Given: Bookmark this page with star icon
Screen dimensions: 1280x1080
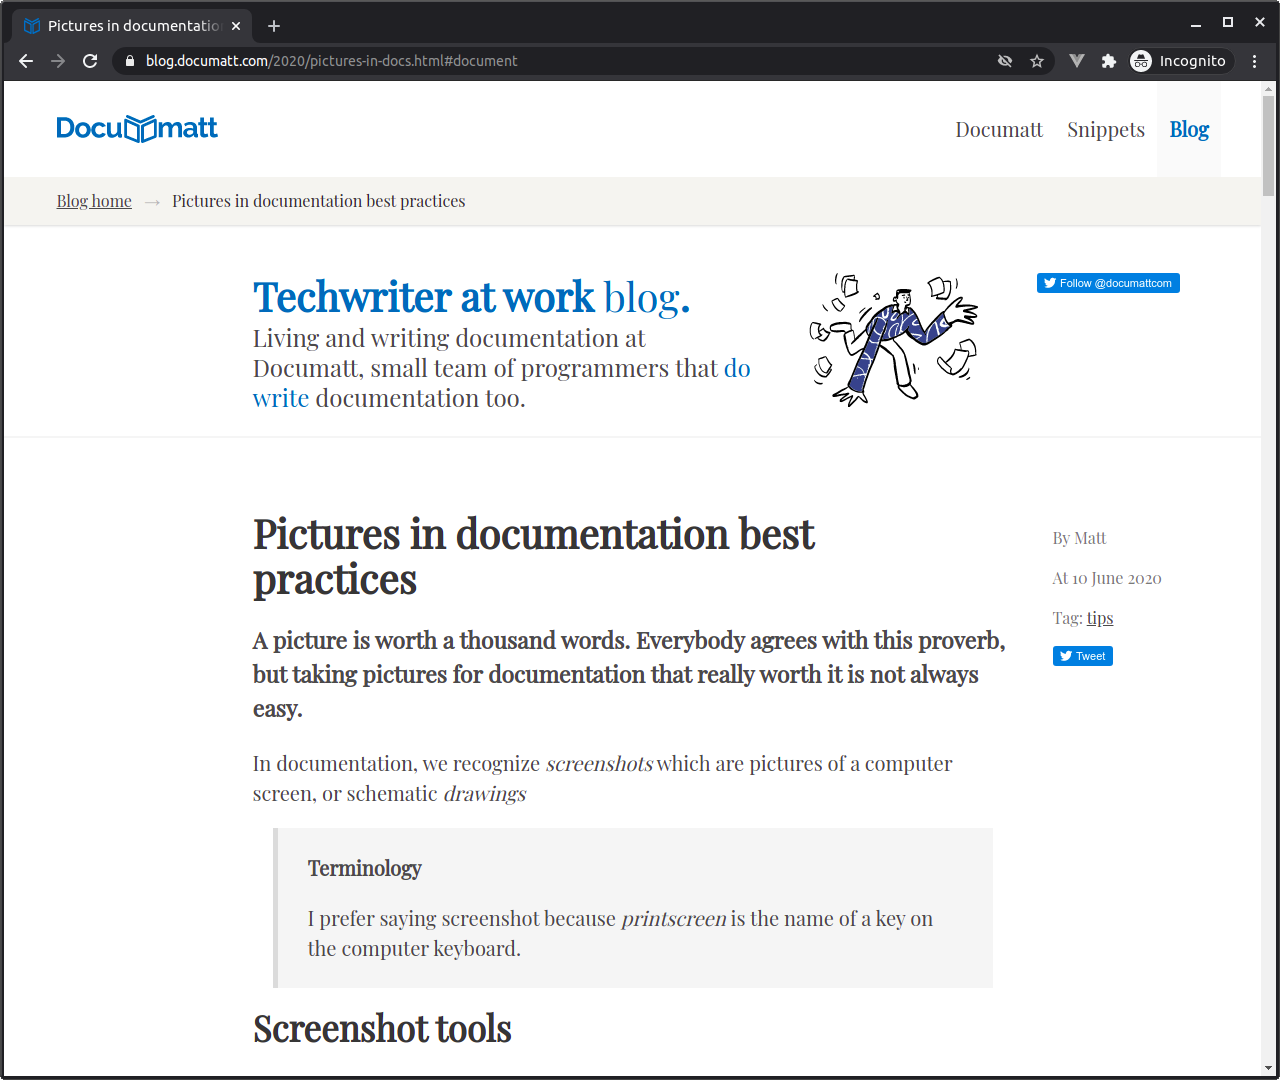Looking at the screenshot, I should [x=1037, y=61].
